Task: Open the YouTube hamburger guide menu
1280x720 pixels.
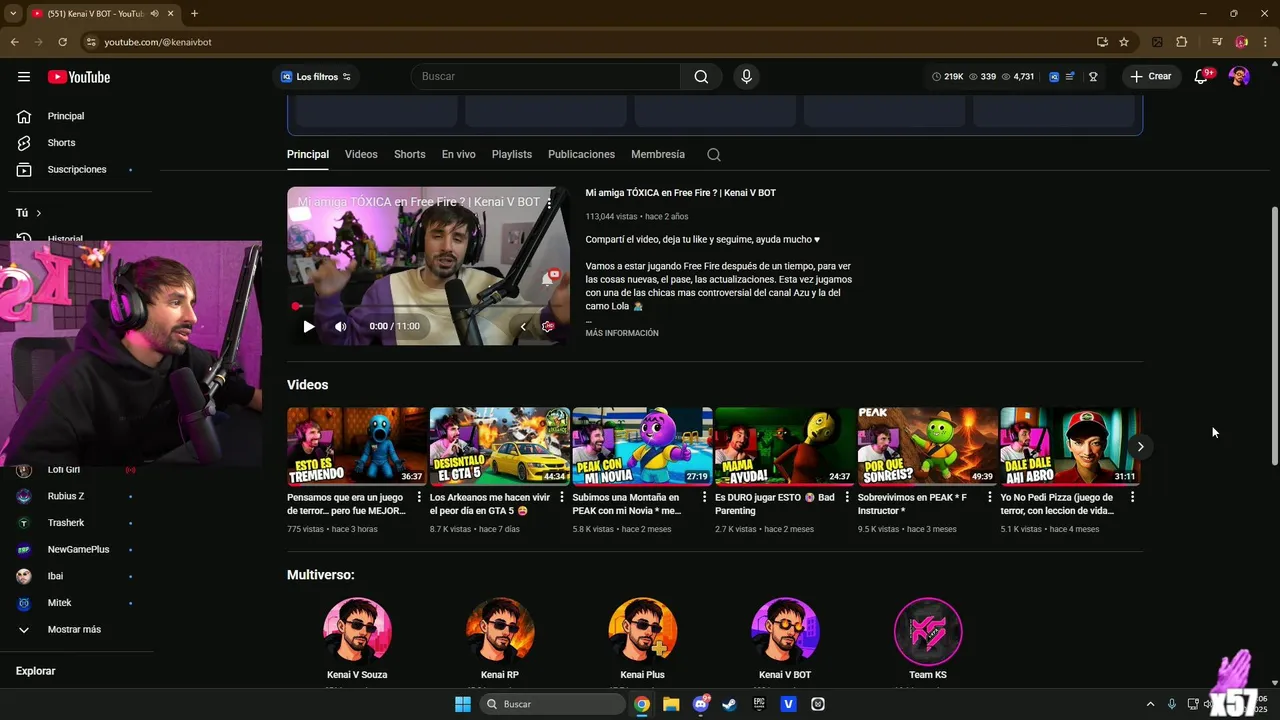Action: (x=24, y=77)
